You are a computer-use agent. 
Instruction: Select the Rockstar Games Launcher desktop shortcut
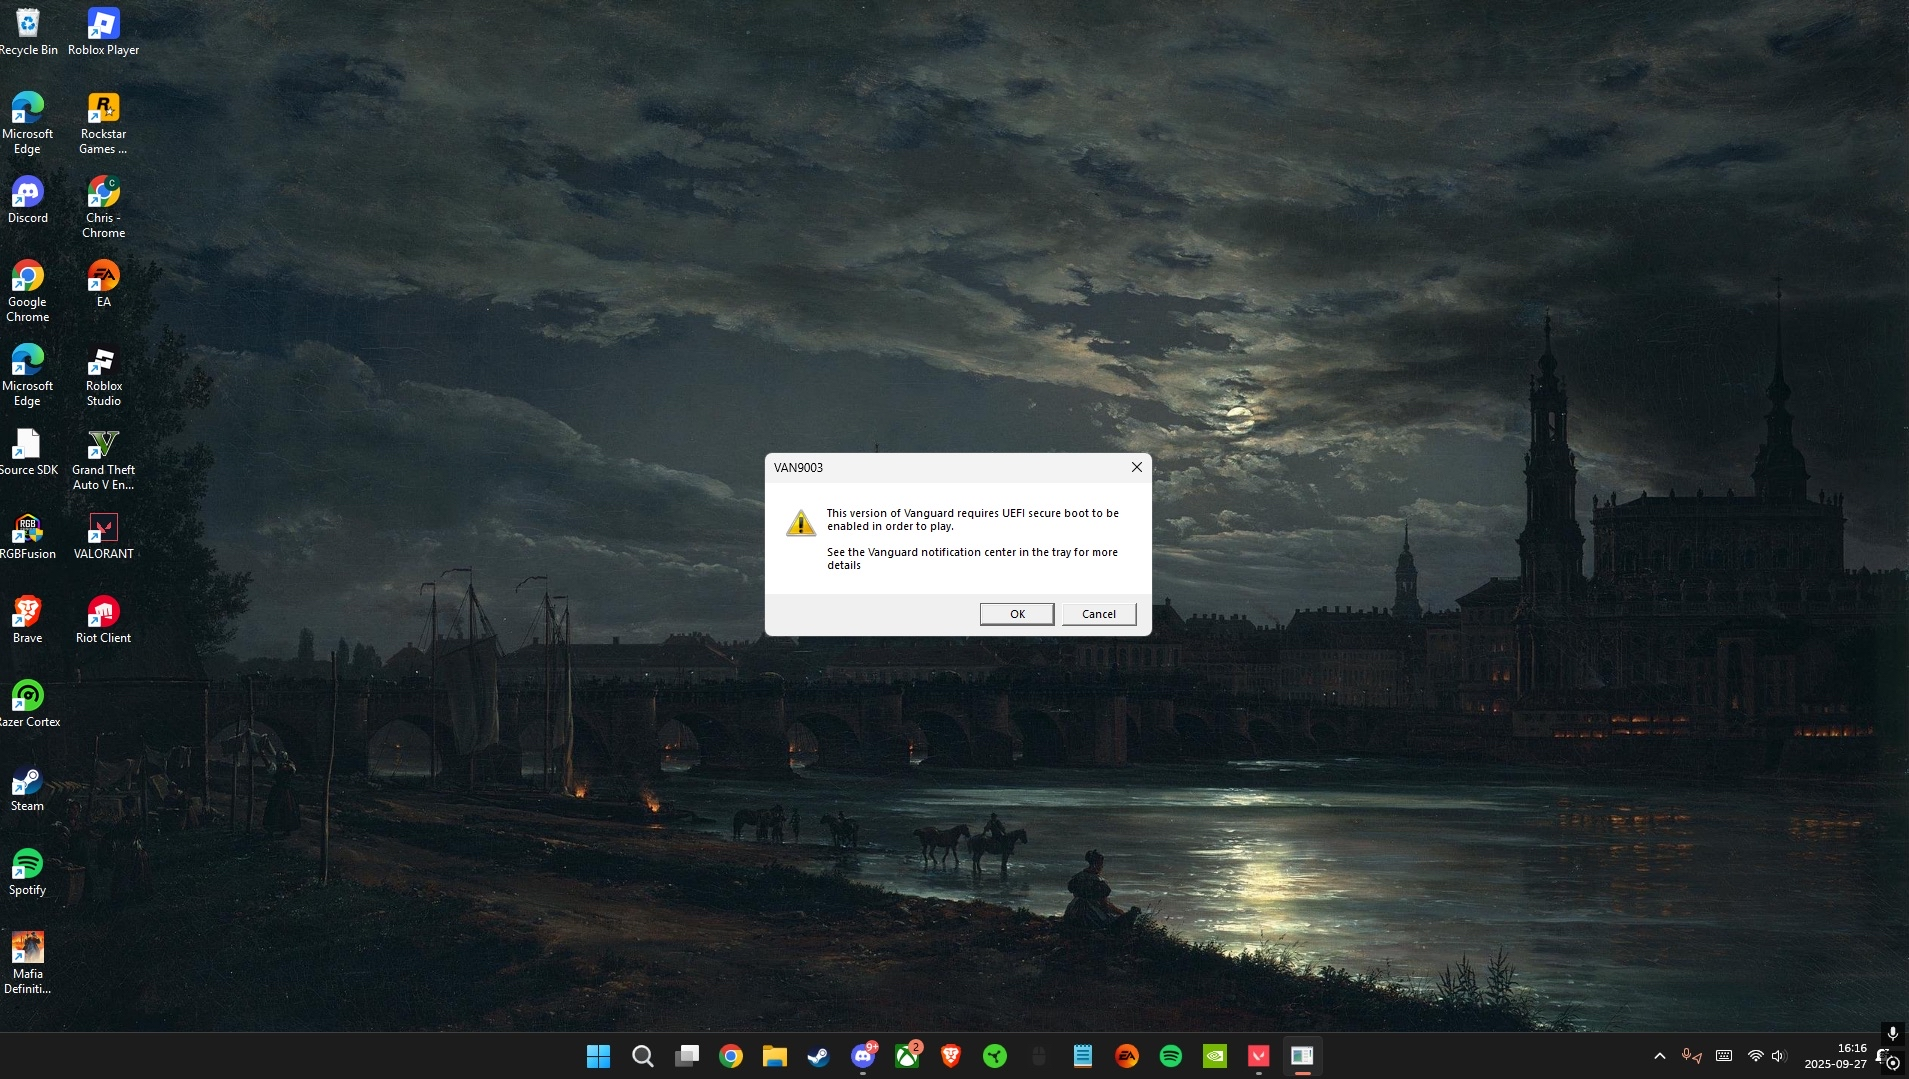[x=103, y=124]
